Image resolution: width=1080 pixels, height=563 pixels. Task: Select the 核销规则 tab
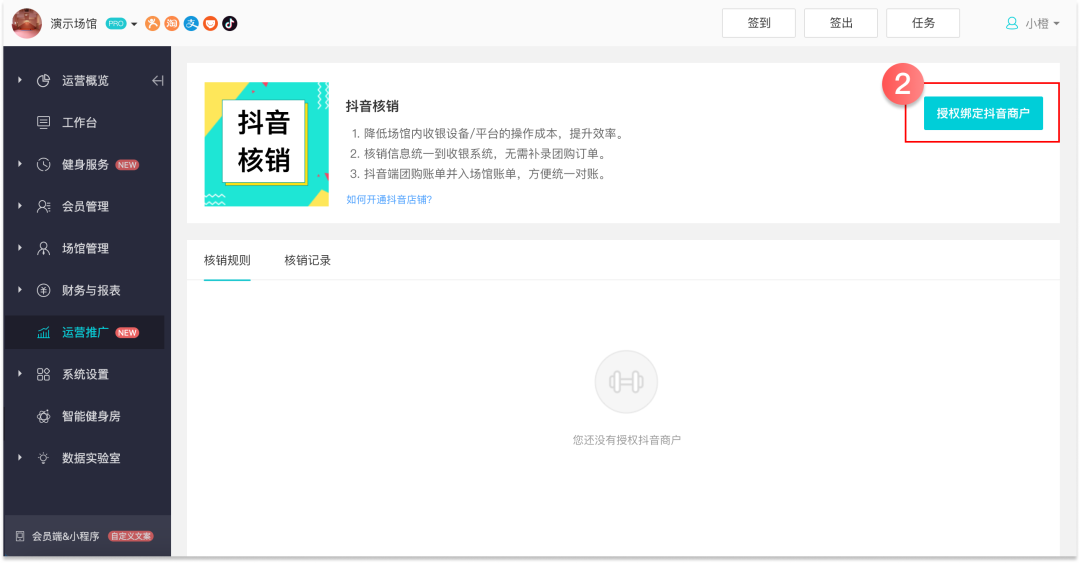pyautogui.click(x=227, y=261)
